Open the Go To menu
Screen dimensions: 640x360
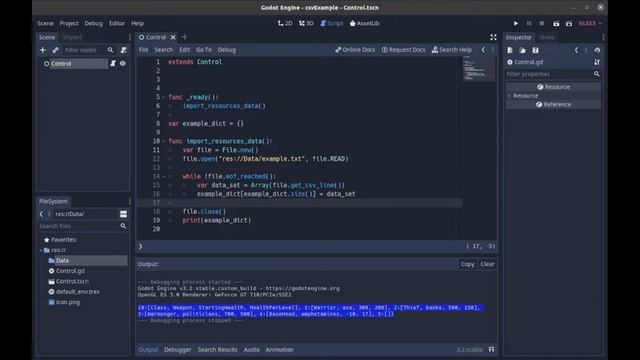[x=204, y=50]
